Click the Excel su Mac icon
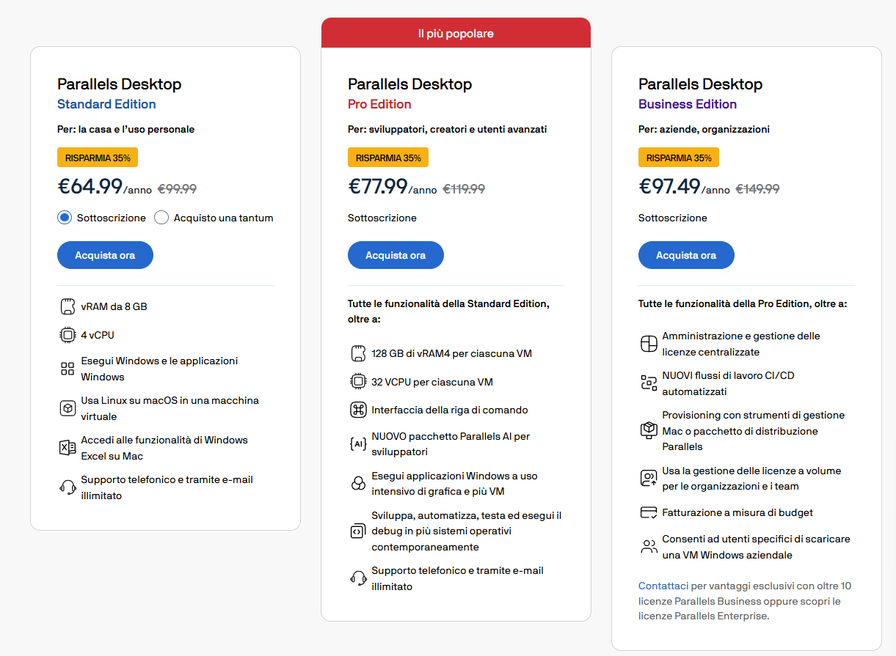 [68, 448]
